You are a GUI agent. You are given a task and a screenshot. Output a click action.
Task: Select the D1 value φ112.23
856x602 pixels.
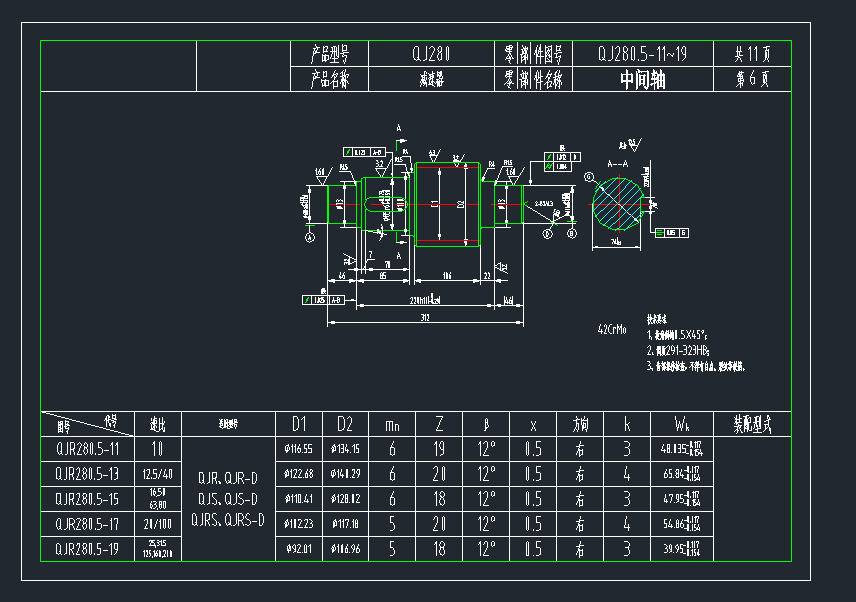pyautogui.click(x=299, y=524)
